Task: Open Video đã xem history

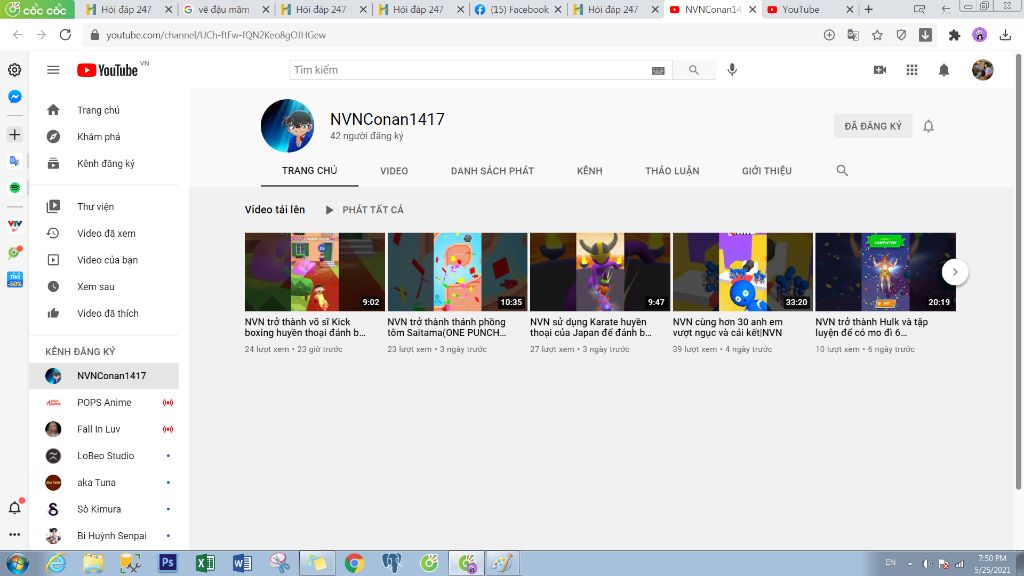Action: [104, 233]
